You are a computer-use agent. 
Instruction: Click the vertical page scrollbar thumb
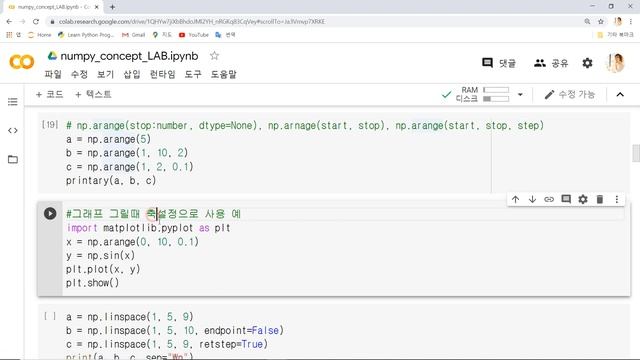(x=636, y=153)
